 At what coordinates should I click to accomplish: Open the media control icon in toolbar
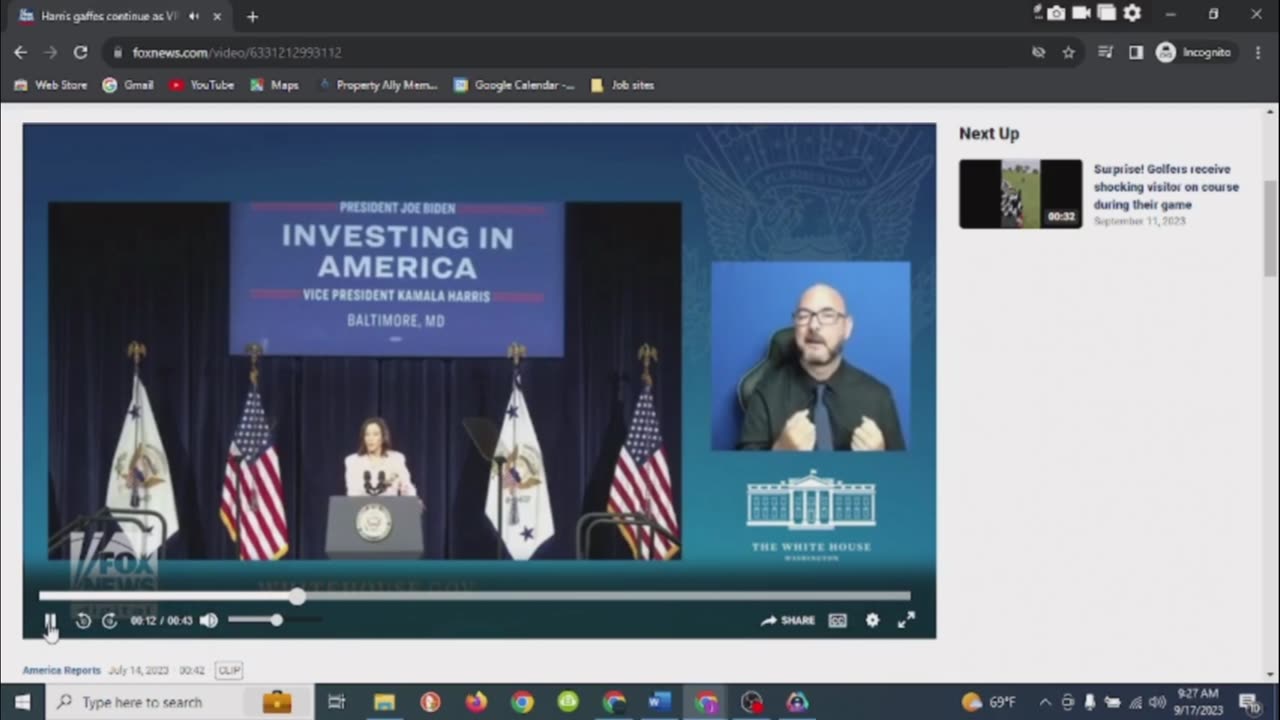pyautogui.click(x=1105, y=52)
